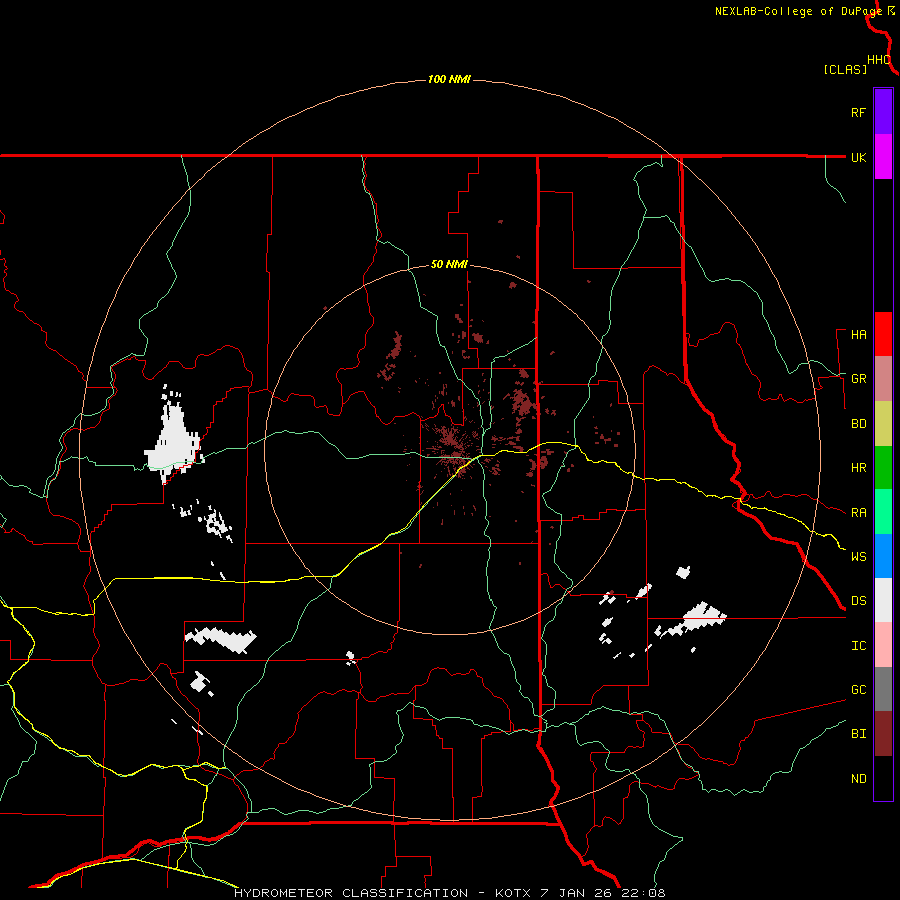Image resolution: width=900 pixels, height=900 pixels.
Task: Click the BD legend label
Action: (x=858, y=424)
